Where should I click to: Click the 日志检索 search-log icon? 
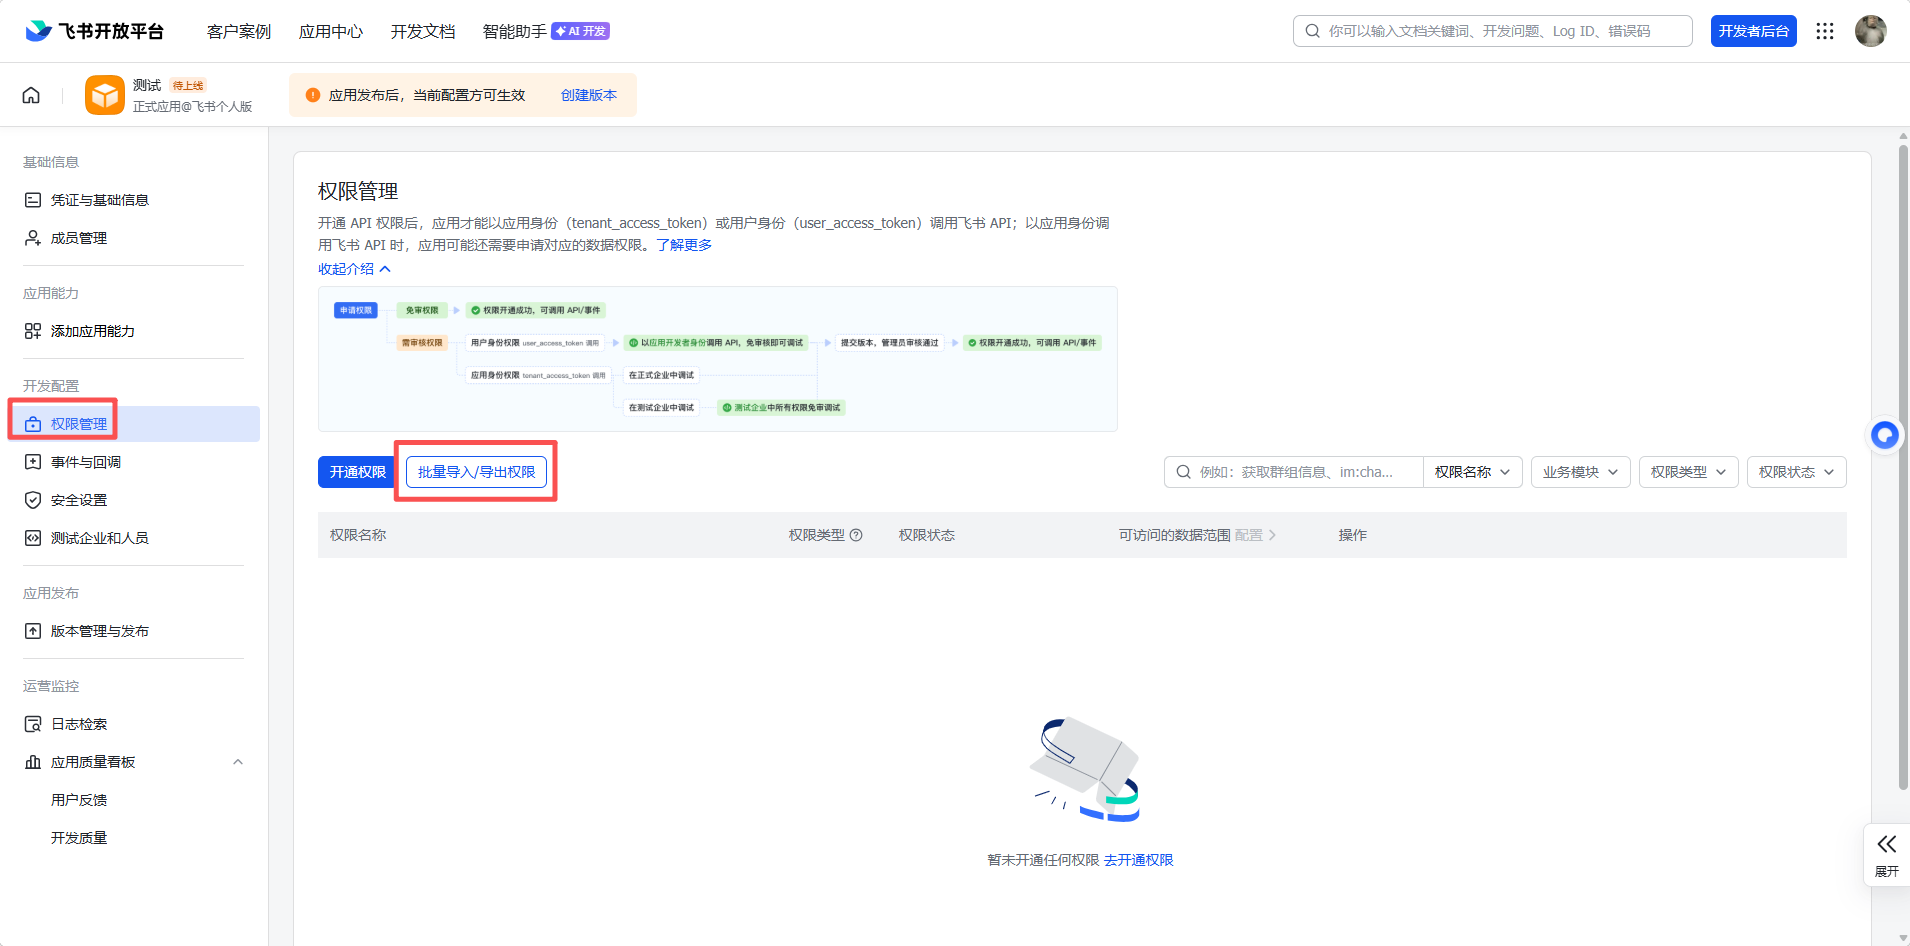33,724
